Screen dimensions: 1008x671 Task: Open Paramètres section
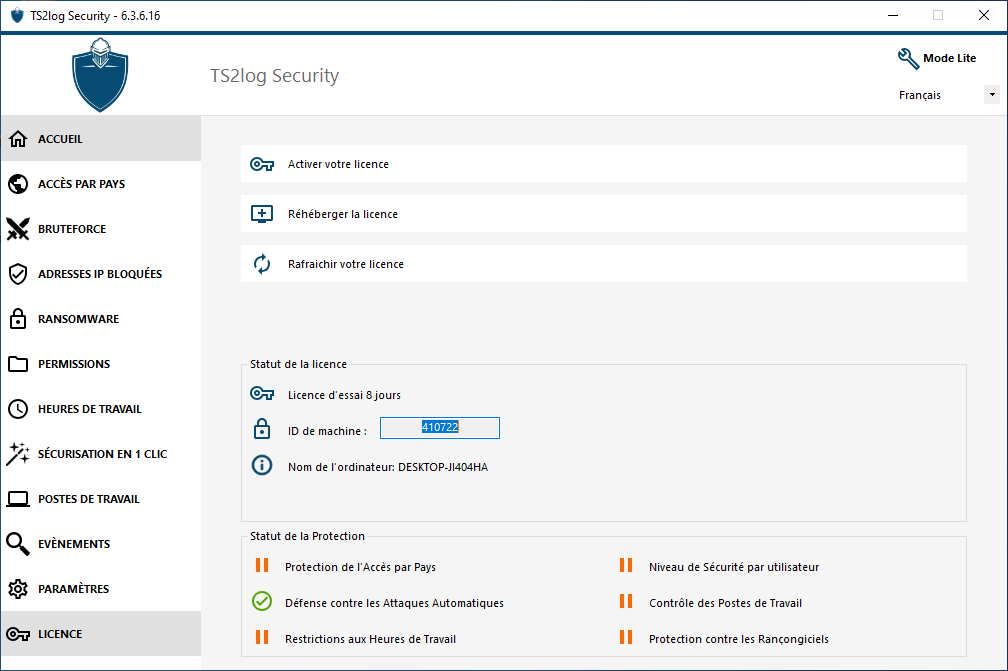click(x=101, y=589)
